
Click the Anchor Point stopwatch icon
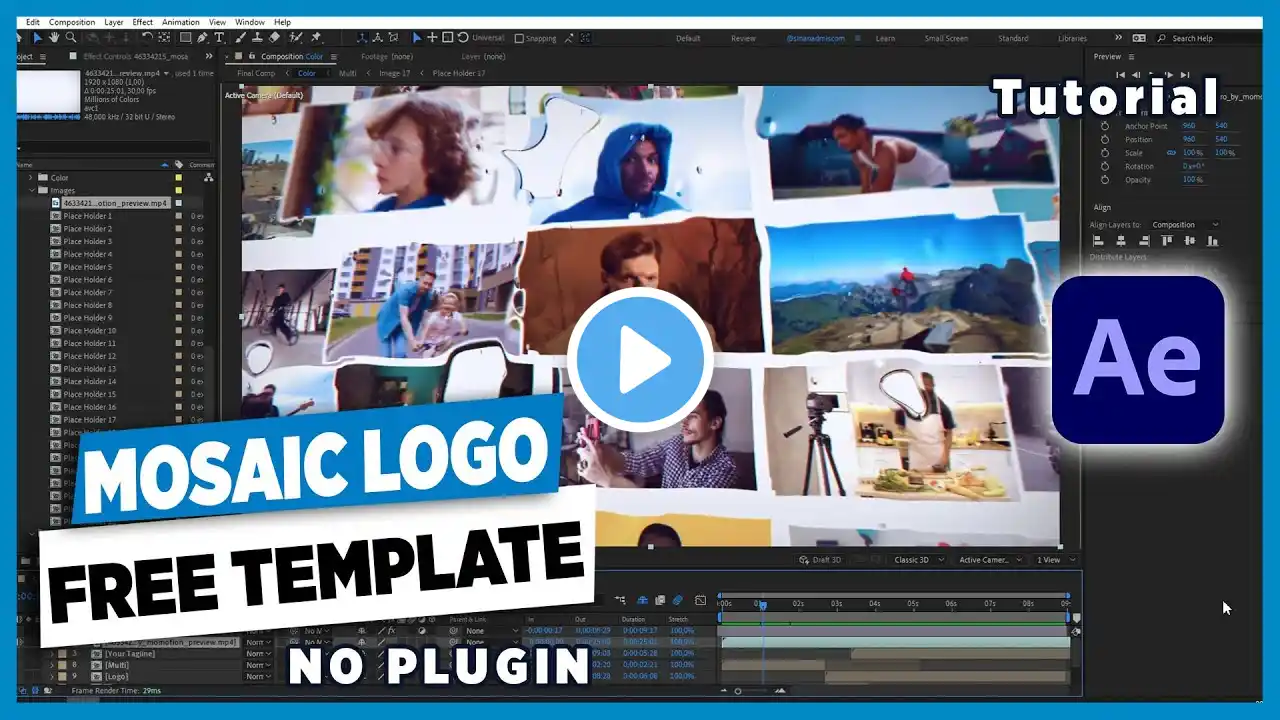tap(1105, 126)
